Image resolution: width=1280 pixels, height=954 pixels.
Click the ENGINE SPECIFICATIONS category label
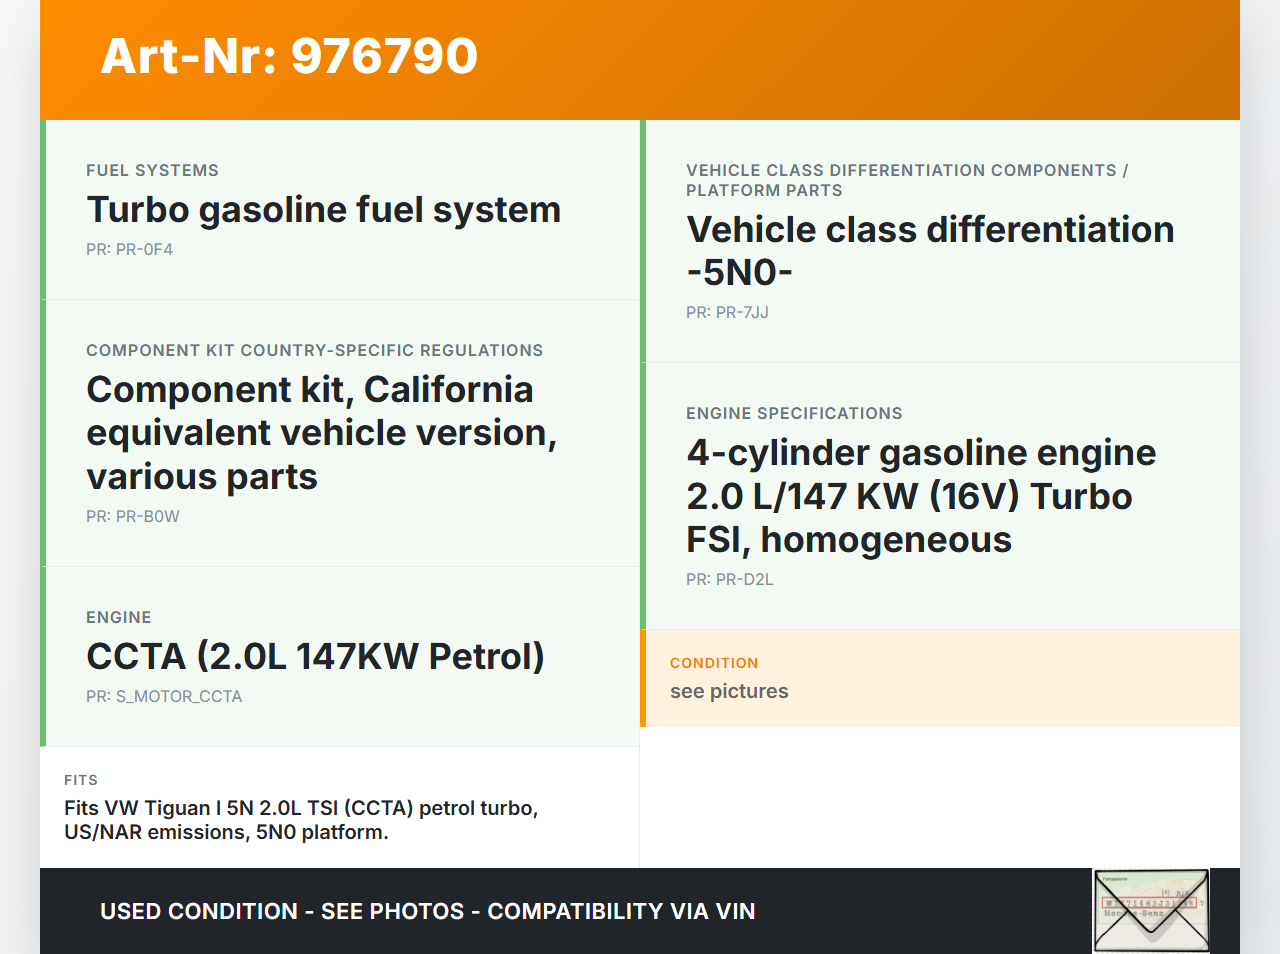tap(794, 414)
